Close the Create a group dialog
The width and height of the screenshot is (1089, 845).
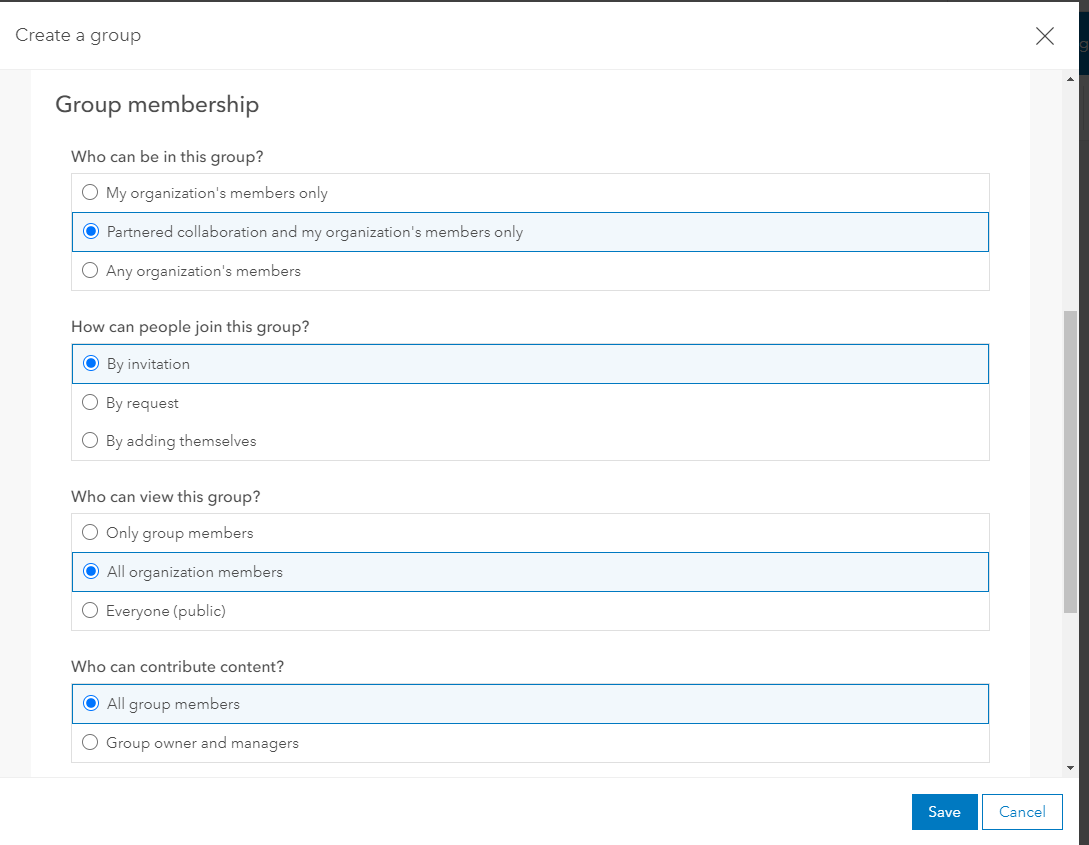point(1045,36)
